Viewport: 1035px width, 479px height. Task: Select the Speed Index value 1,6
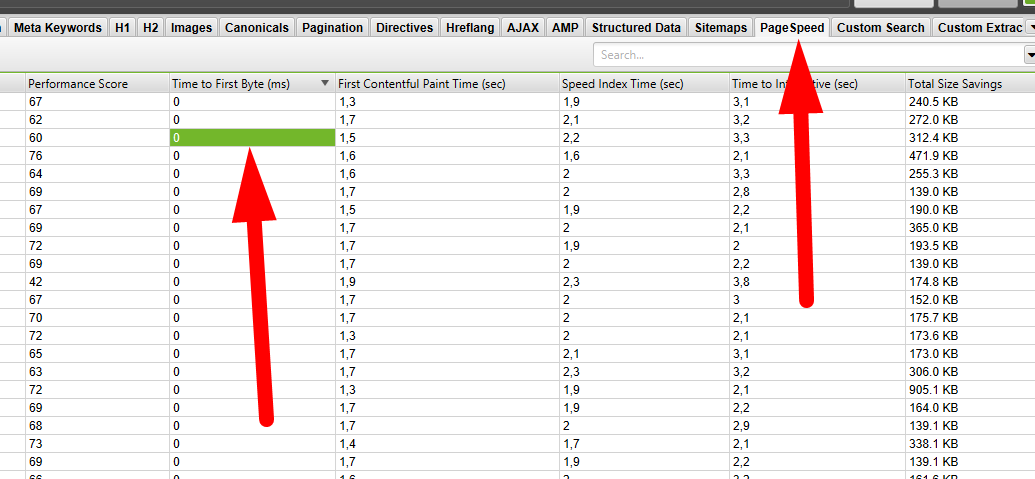point(644,156)
